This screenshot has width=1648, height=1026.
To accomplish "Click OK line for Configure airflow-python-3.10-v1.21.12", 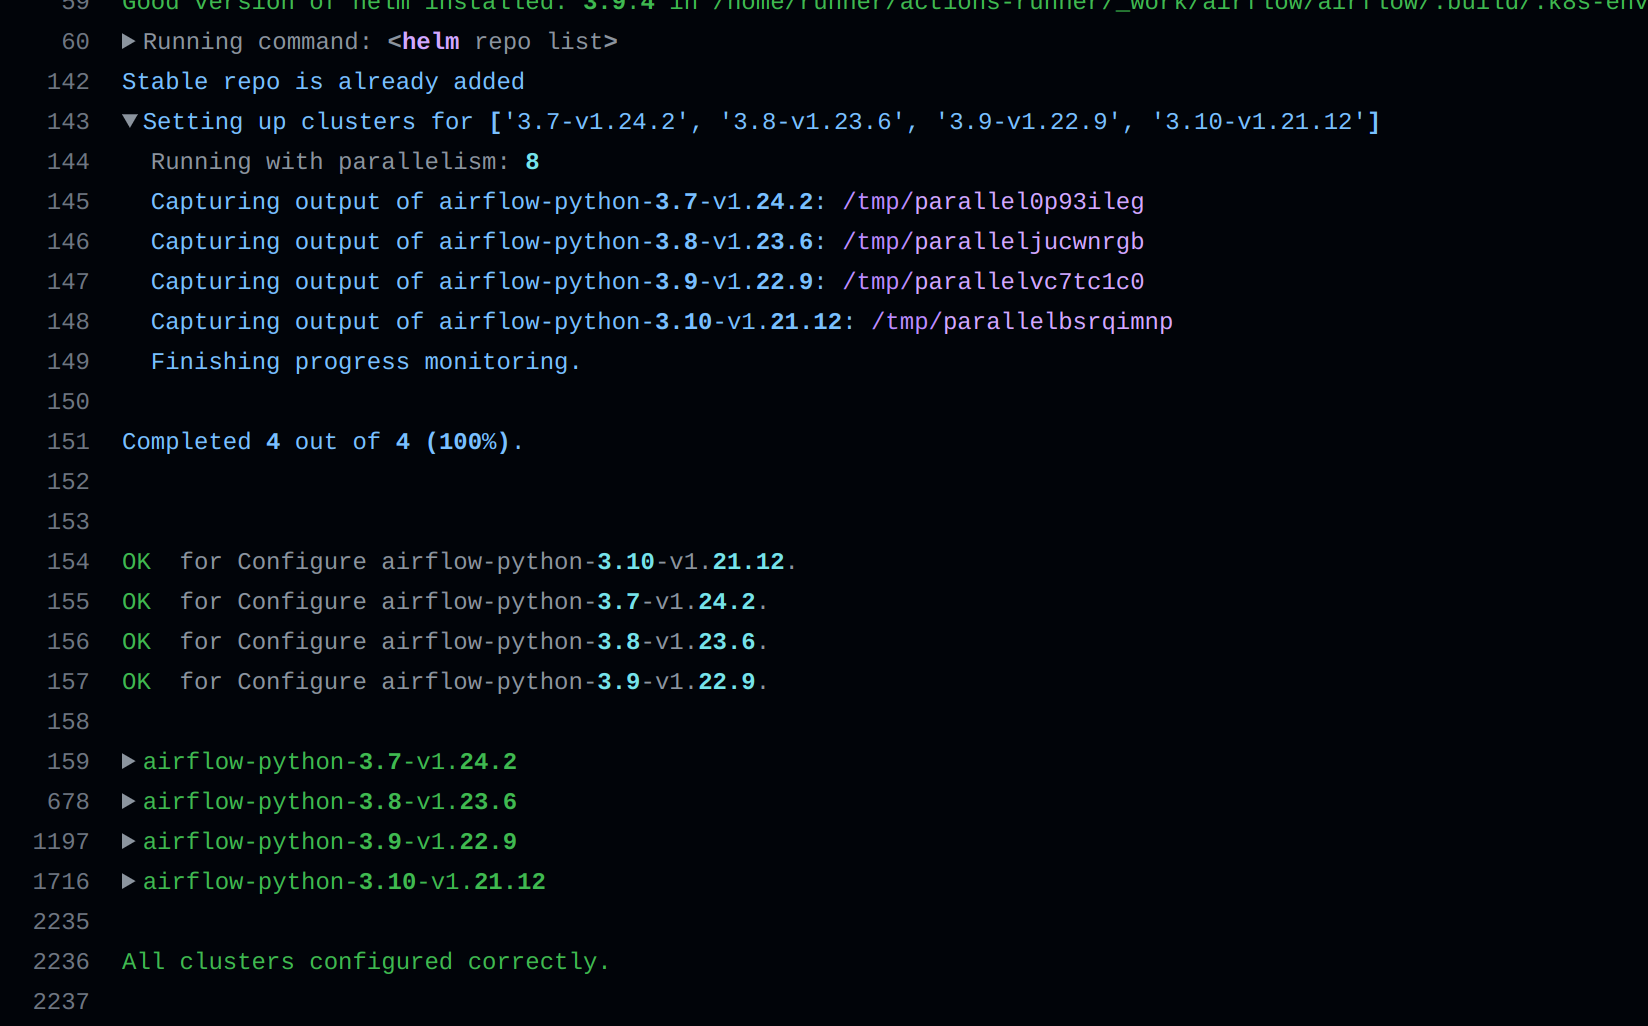I will 459,562.
